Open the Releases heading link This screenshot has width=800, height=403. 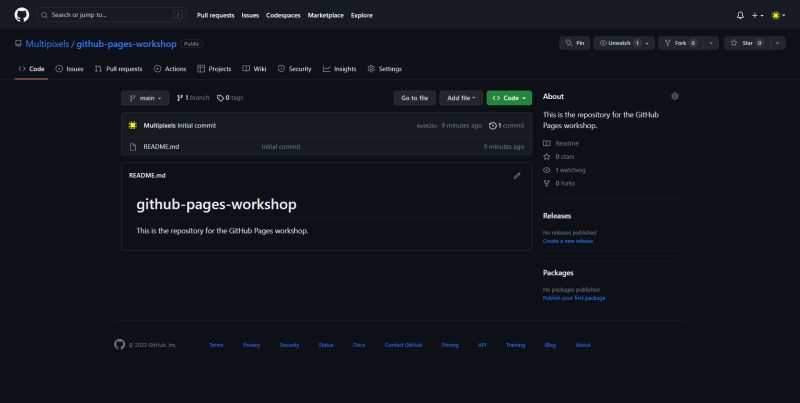[x=557, y=216]
